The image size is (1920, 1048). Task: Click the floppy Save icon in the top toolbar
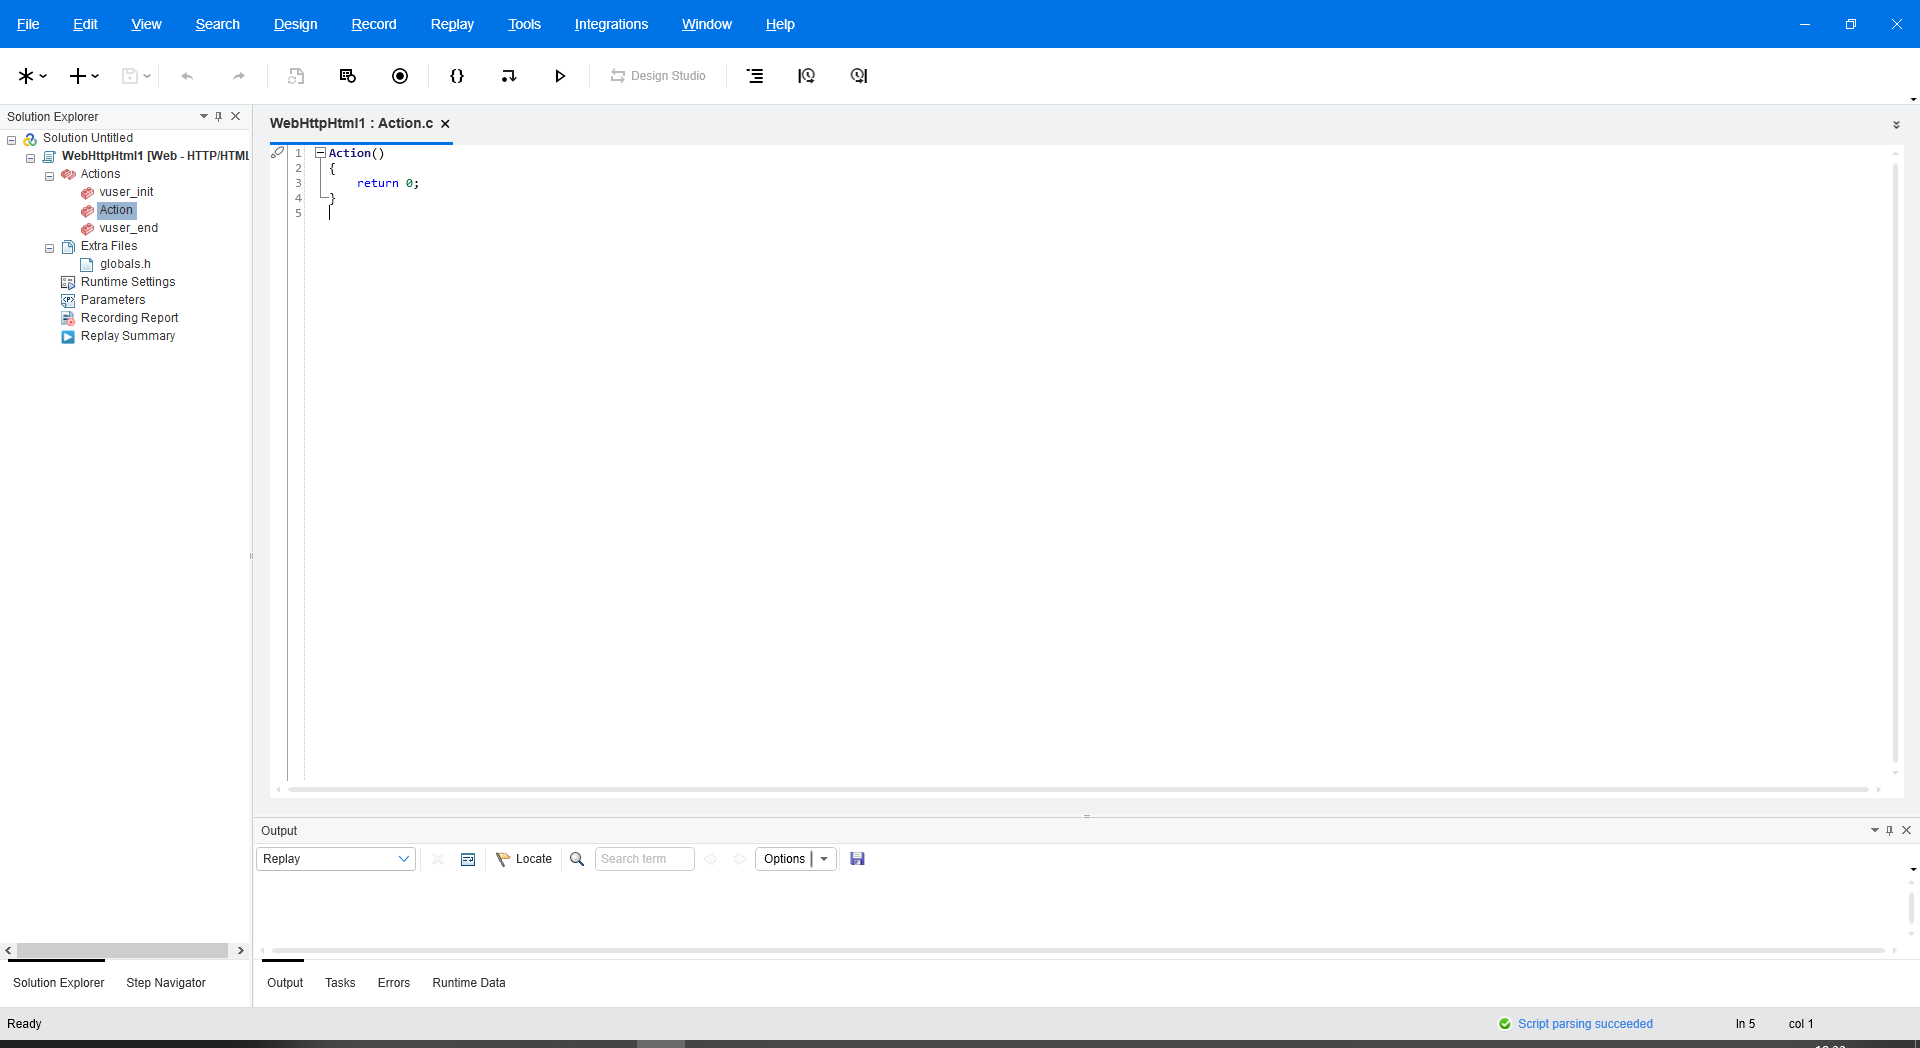[129, 76]
